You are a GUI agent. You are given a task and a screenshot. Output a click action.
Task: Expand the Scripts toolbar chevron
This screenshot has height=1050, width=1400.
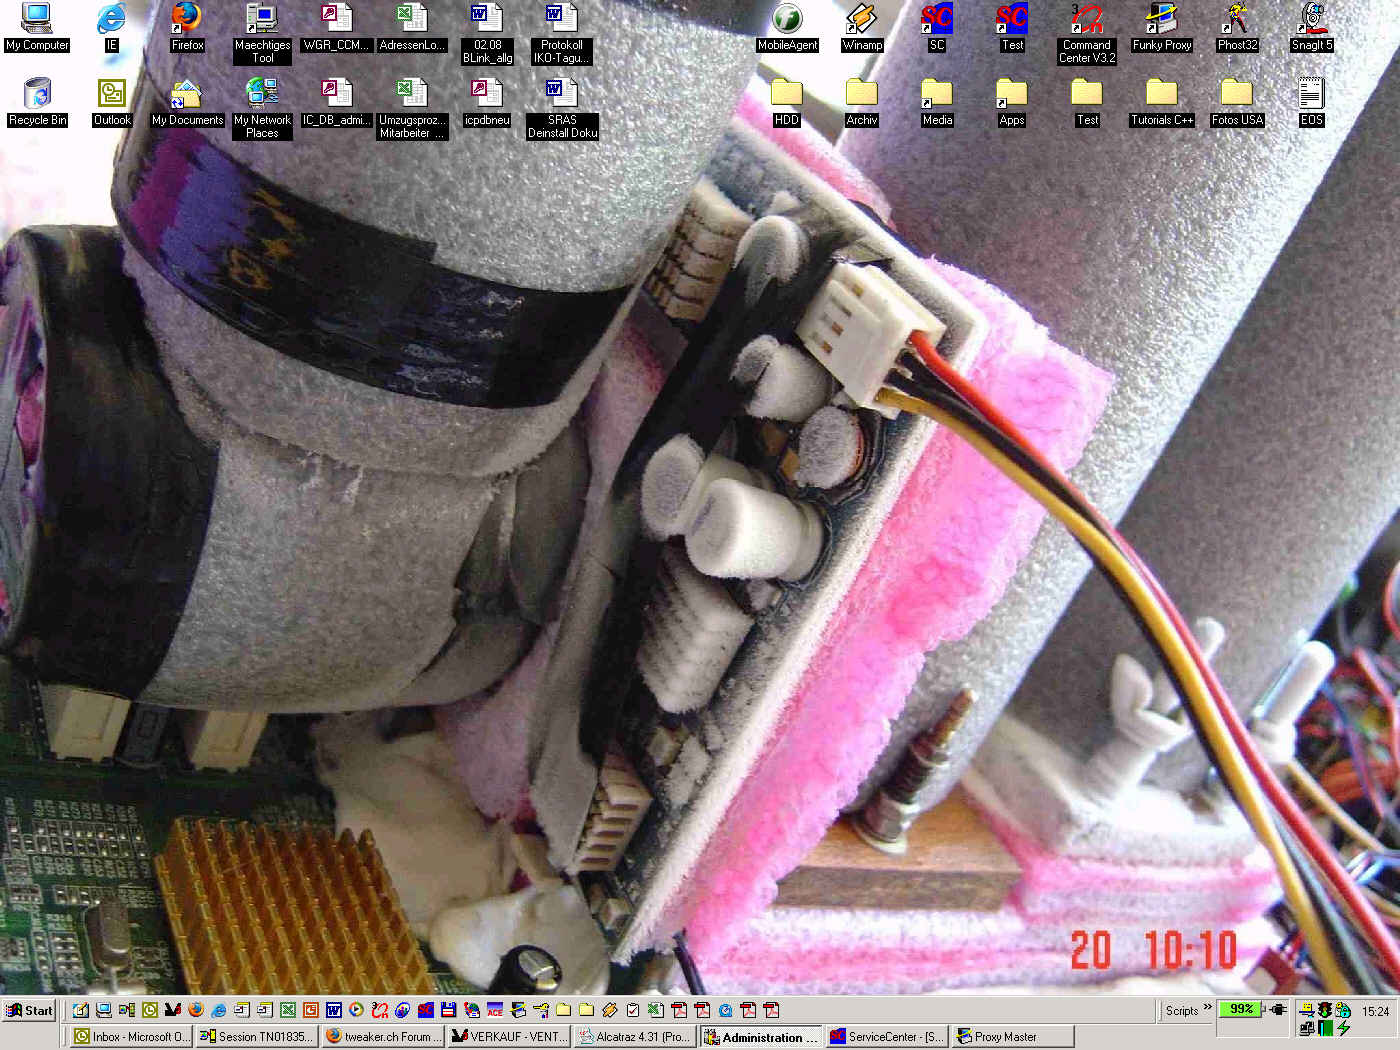point(1207,1008)
